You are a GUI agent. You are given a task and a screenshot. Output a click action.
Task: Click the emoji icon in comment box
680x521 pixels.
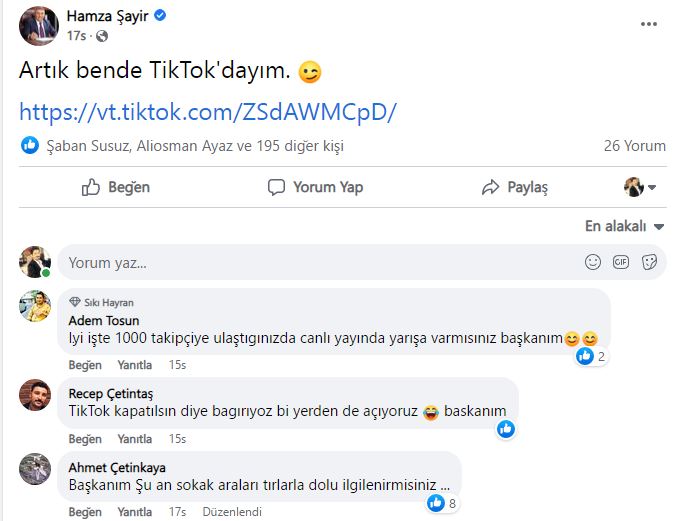coord(592,262)
